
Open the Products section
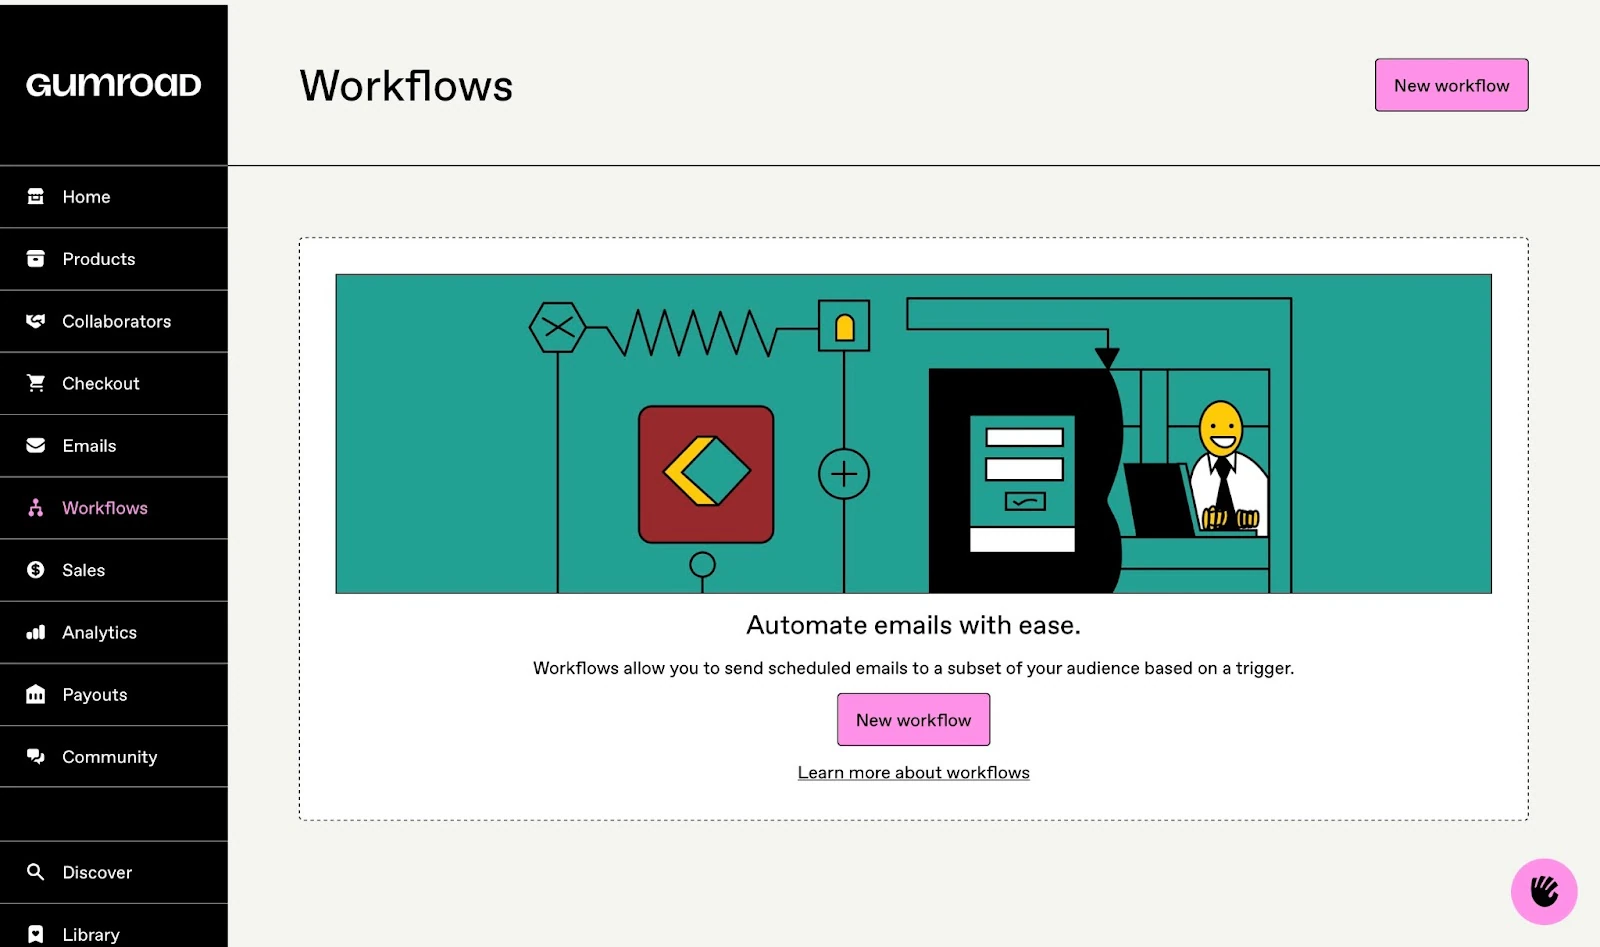pos(114,259)
